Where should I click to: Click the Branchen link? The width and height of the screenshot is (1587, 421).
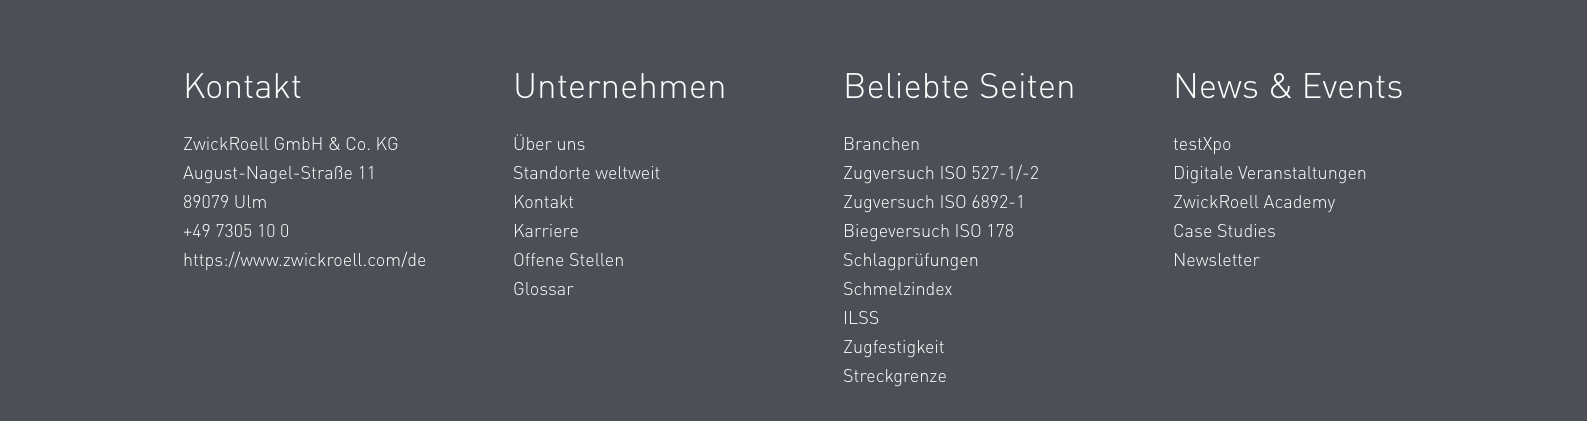click(881, 144)
